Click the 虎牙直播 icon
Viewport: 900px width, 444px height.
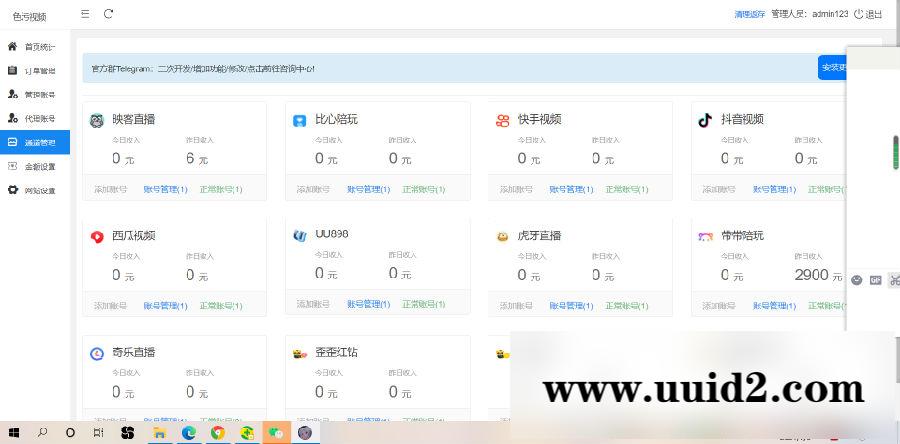pyautogui.click(x=503, y=236)
